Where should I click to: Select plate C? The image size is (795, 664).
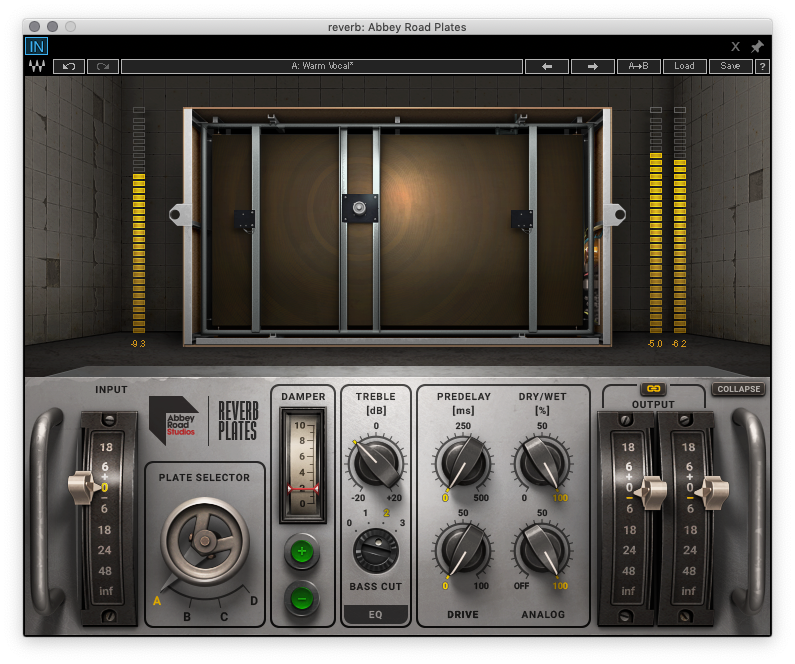(x=224, y=616)
